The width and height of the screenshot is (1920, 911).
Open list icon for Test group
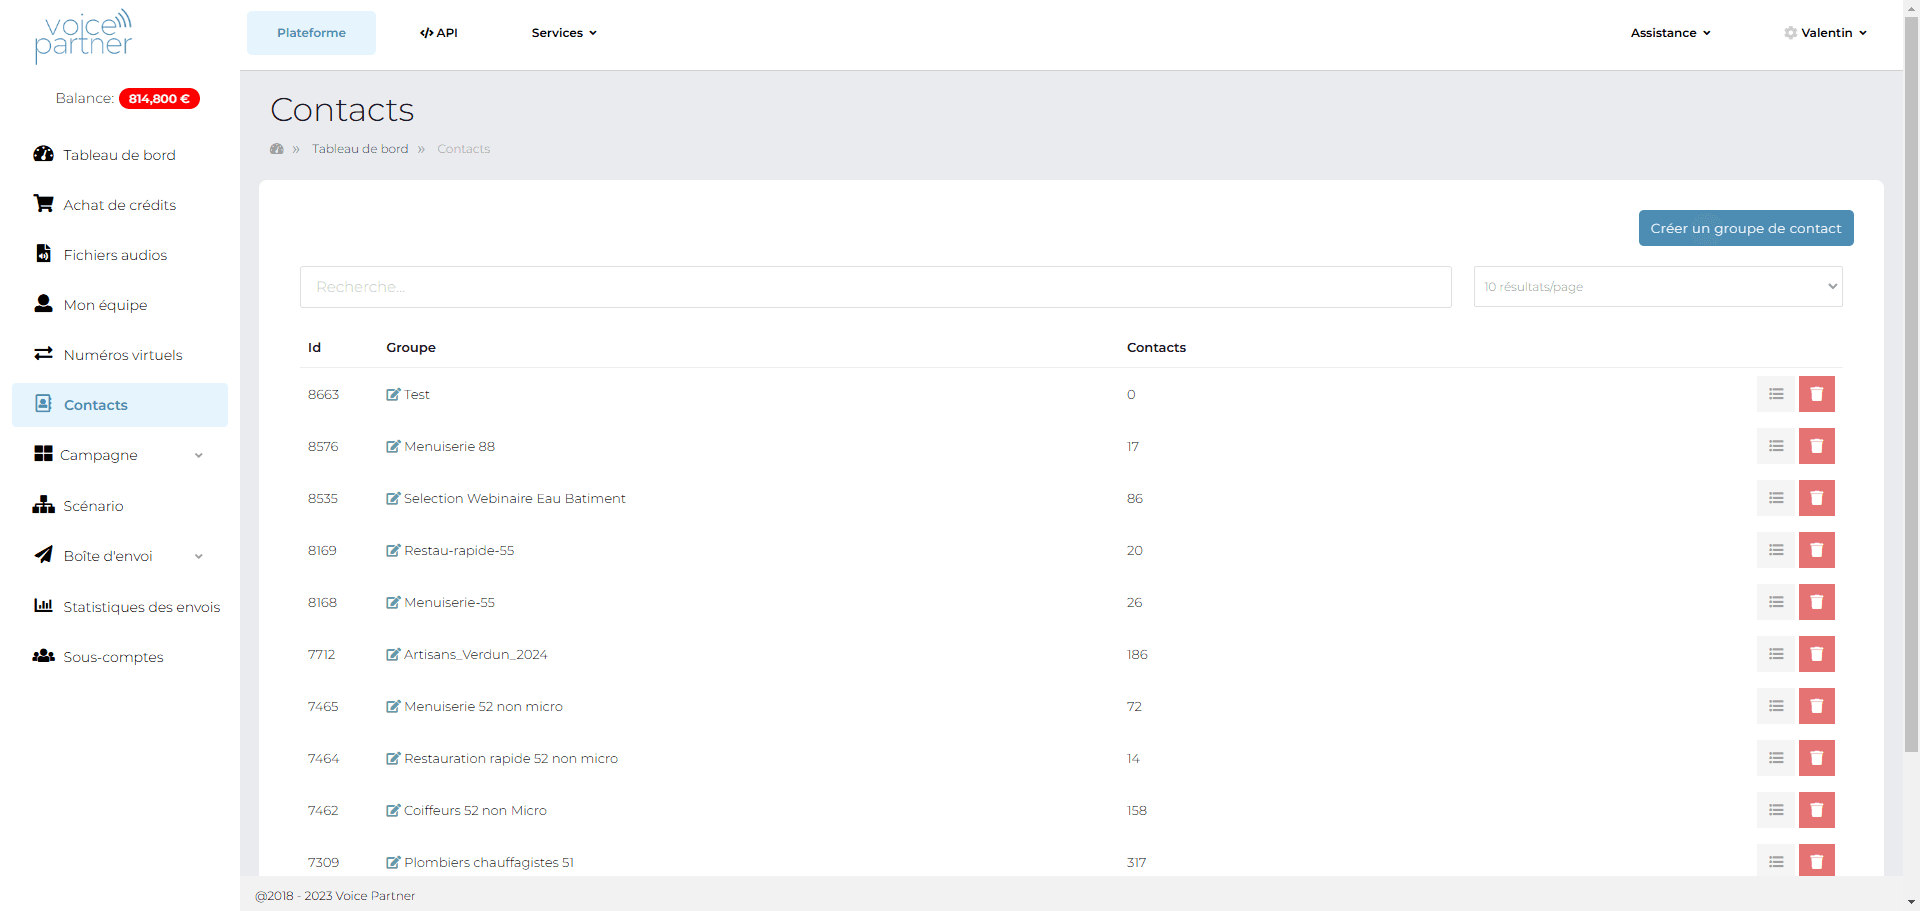click(x=1775, y=394)
